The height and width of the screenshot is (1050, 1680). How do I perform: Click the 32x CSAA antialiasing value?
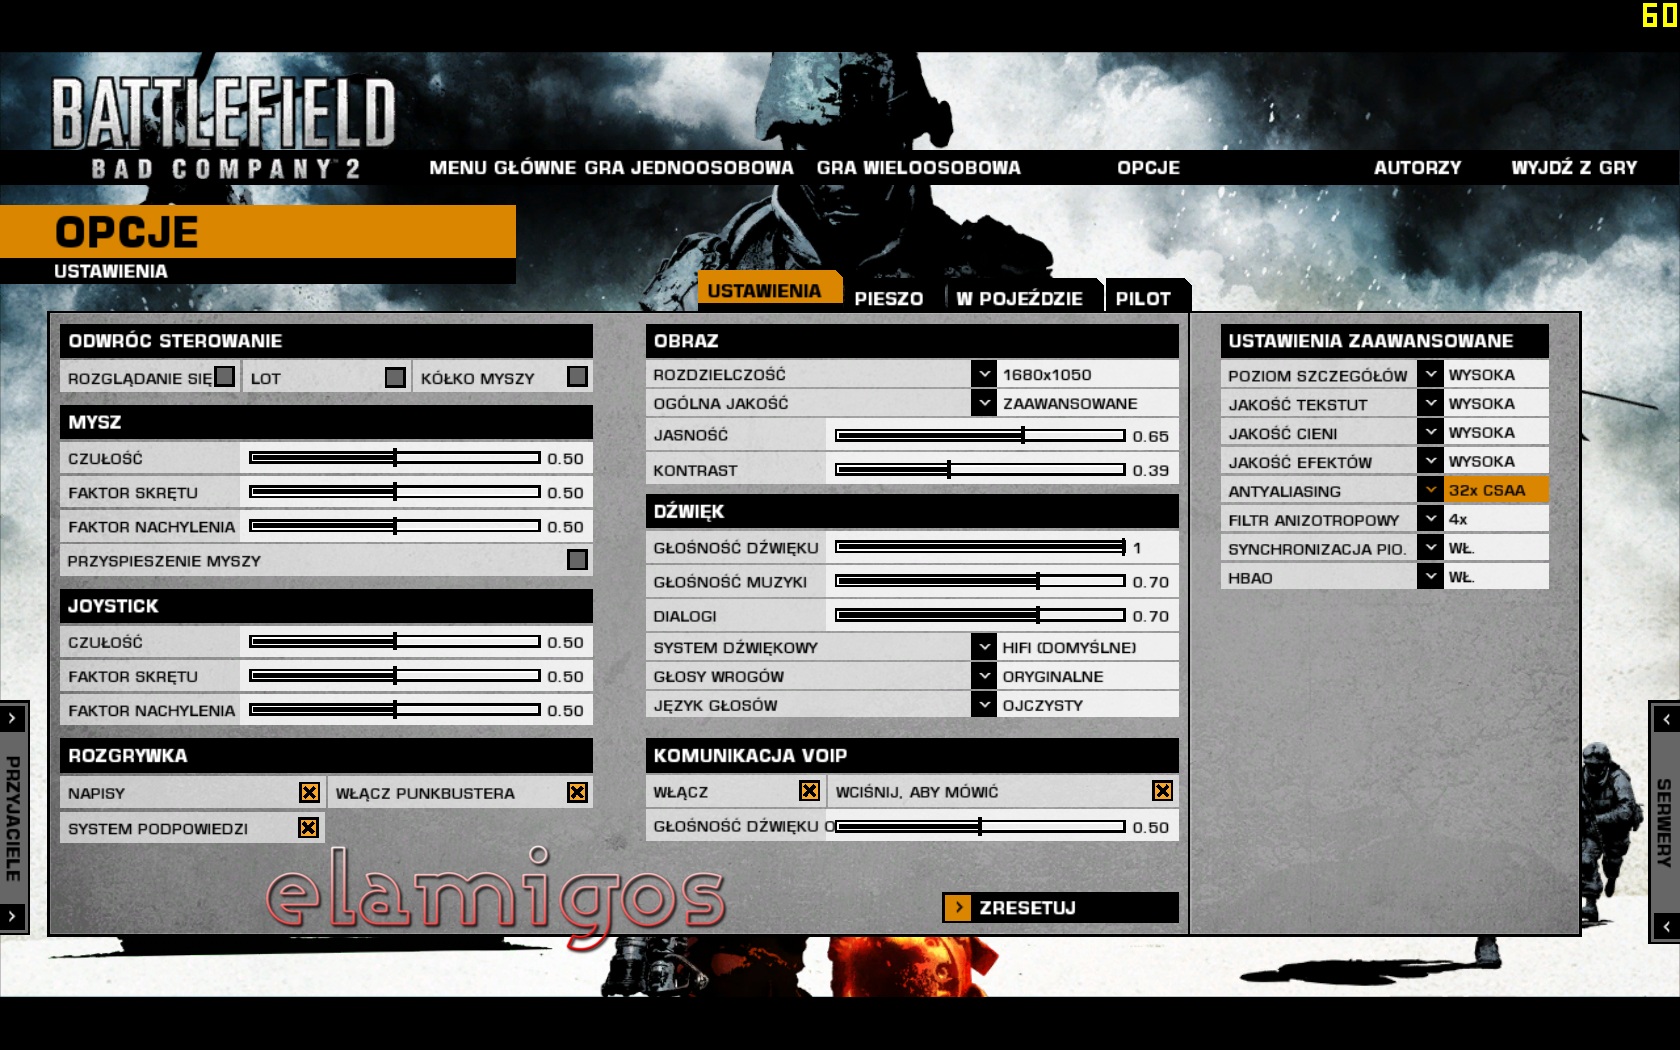(x=1487, y=490)
